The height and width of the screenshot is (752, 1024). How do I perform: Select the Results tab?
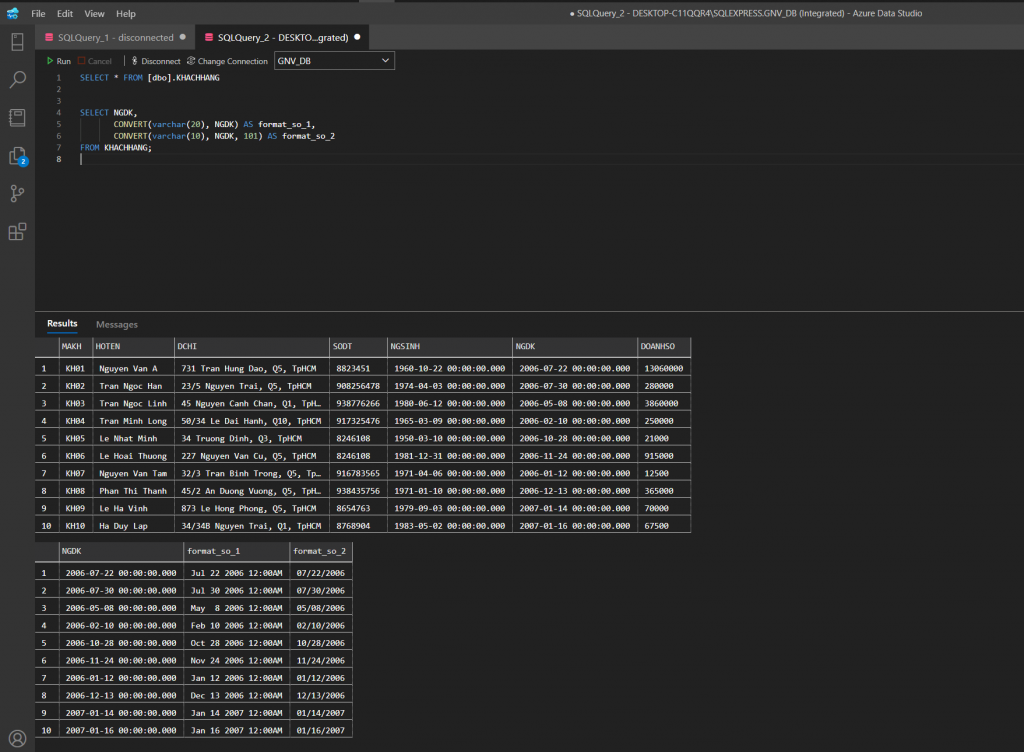click(62, 324)
